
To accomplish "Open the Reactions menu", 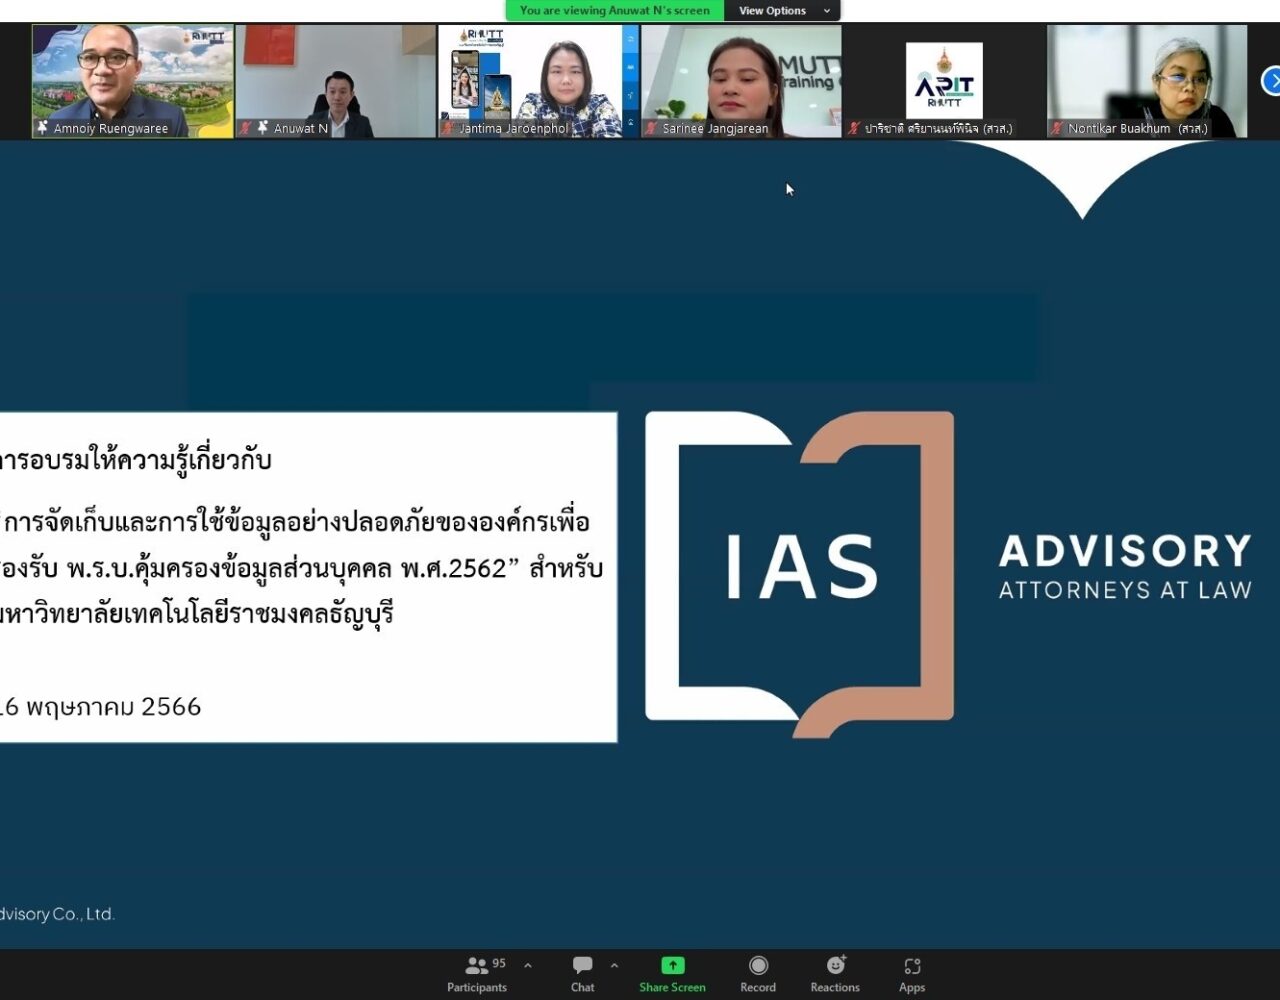I will pyautogui.click(x=835, y=974).
